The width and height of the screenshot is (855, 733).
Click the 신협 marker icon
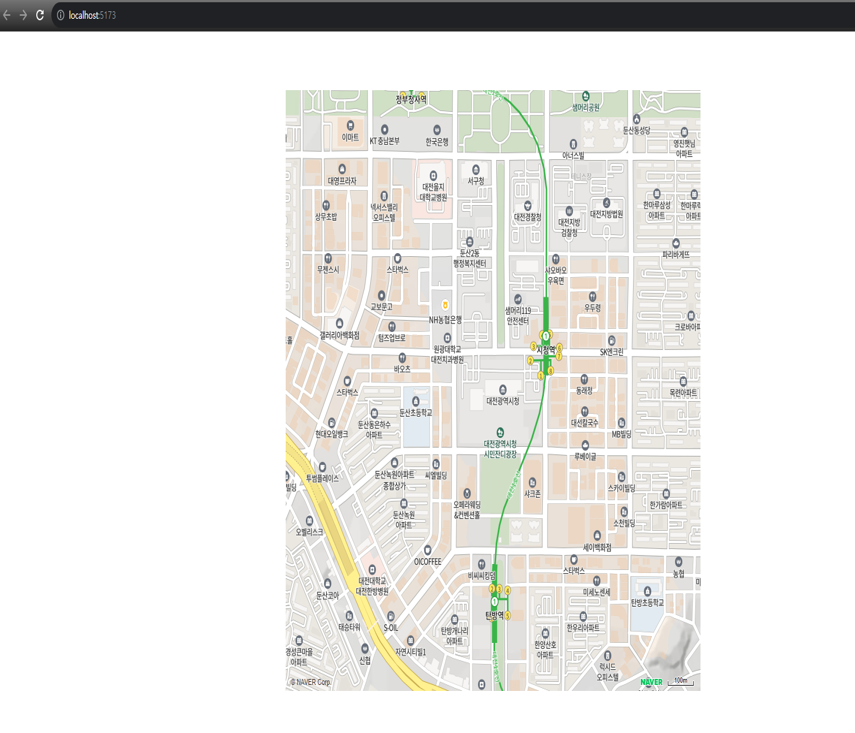(365, 649)
